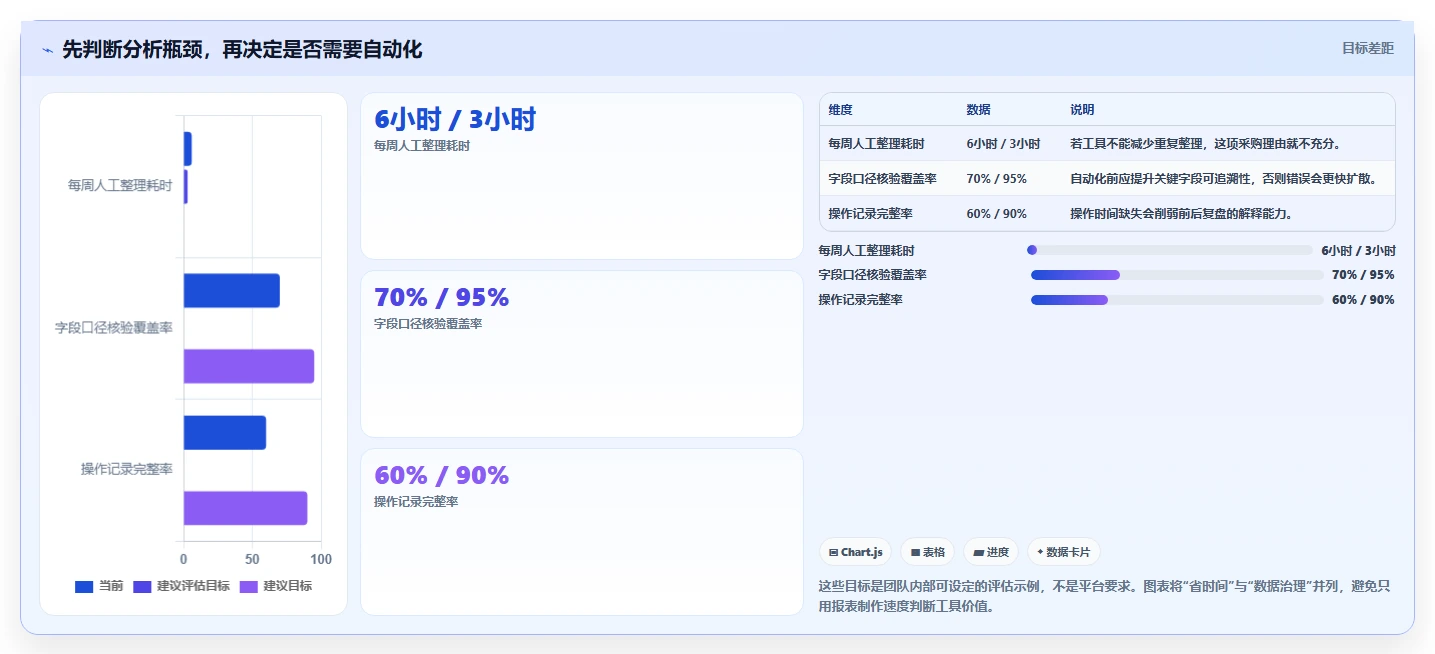Screen dimensions: 1435x654
Task: Click the Chart.js chip icon
Action: click(x=833, y=552)
